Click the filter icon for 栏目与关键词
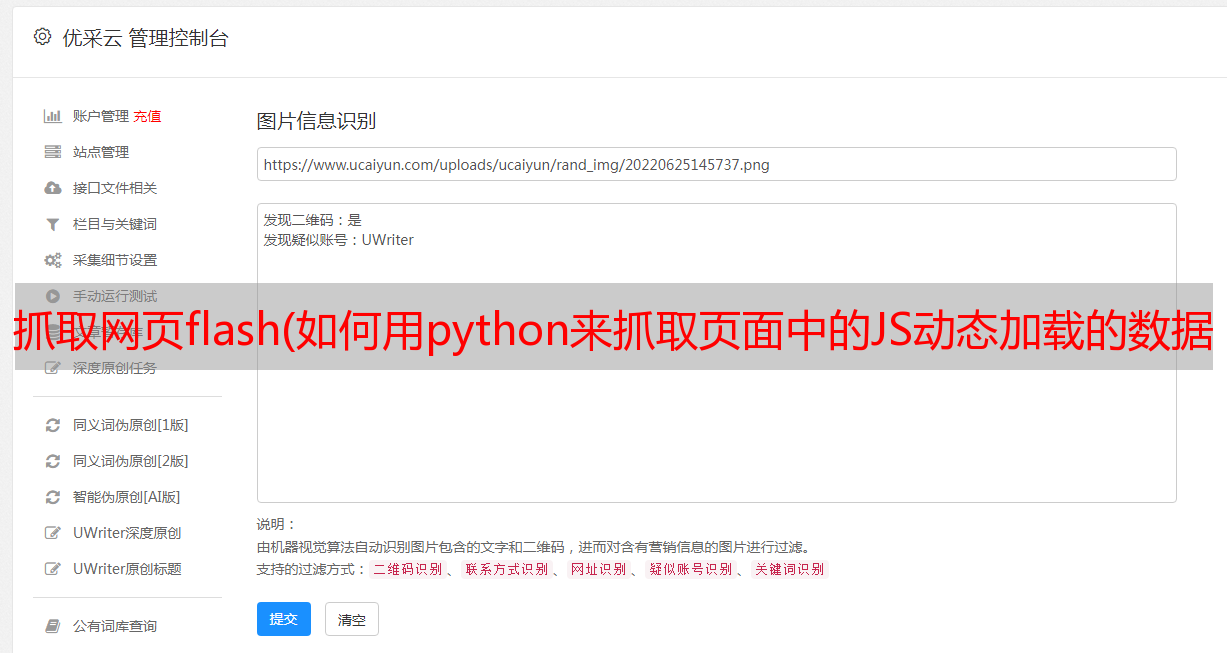The height and width of the screenshot is (653, 1227). [x=53, y=224]
